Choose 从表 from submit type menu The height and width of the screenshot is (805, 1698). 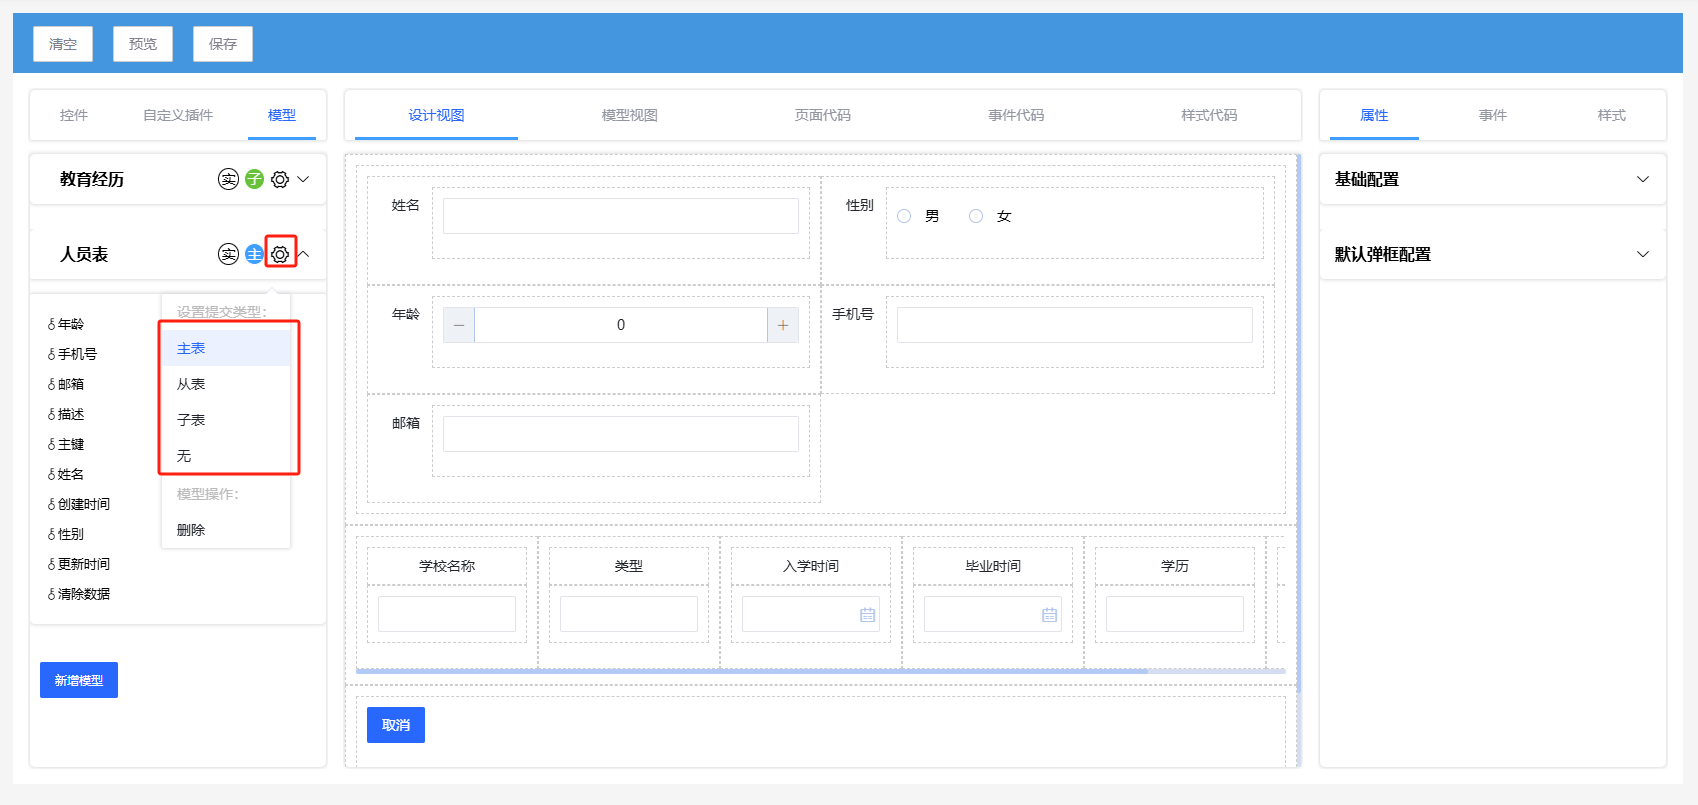(x=191, y=384)
